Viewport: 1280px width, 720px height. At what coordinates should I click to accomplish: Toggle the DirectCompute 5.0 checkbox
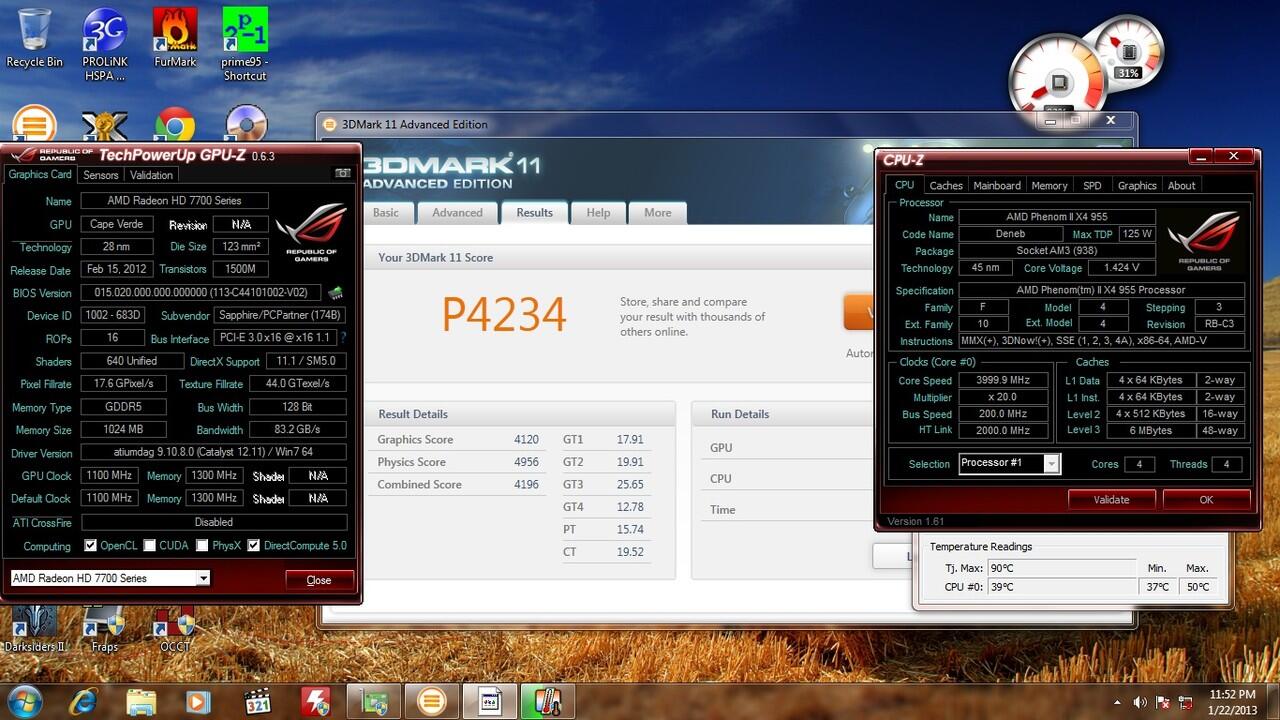[x=254, y=546]
